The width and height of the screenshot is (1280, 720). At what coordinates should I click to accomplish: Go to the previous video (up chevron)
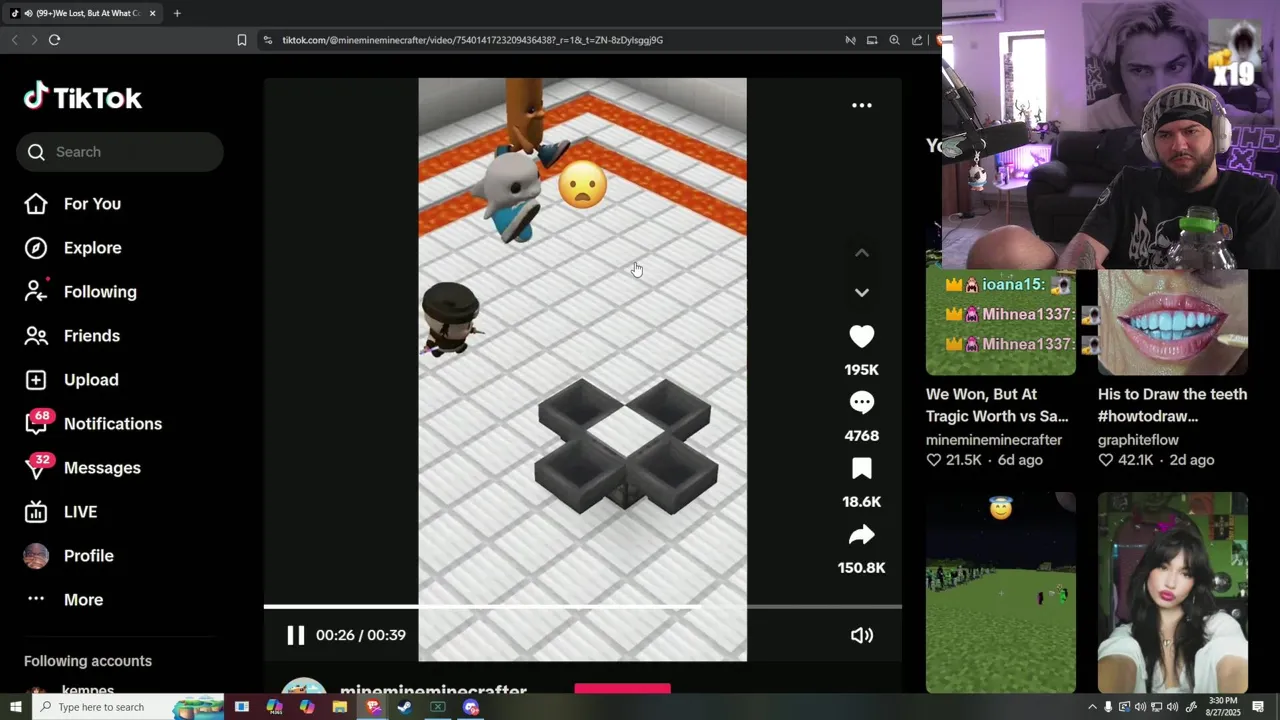coord(861,253)
